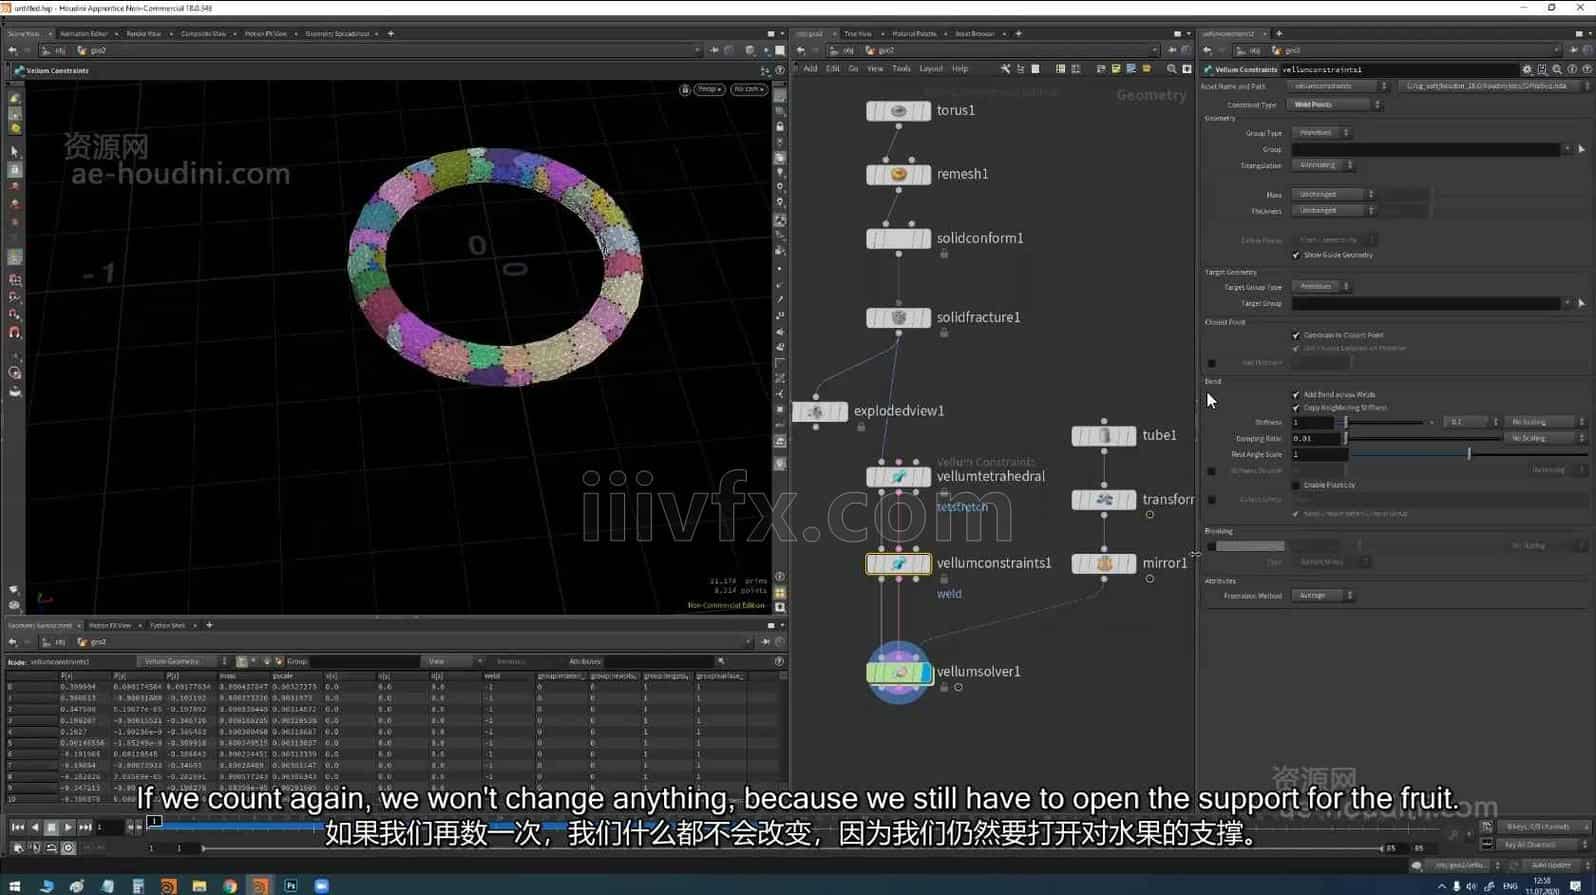Select the vellumsolver1 node
Screen dimensions: 1596x895
898,673
